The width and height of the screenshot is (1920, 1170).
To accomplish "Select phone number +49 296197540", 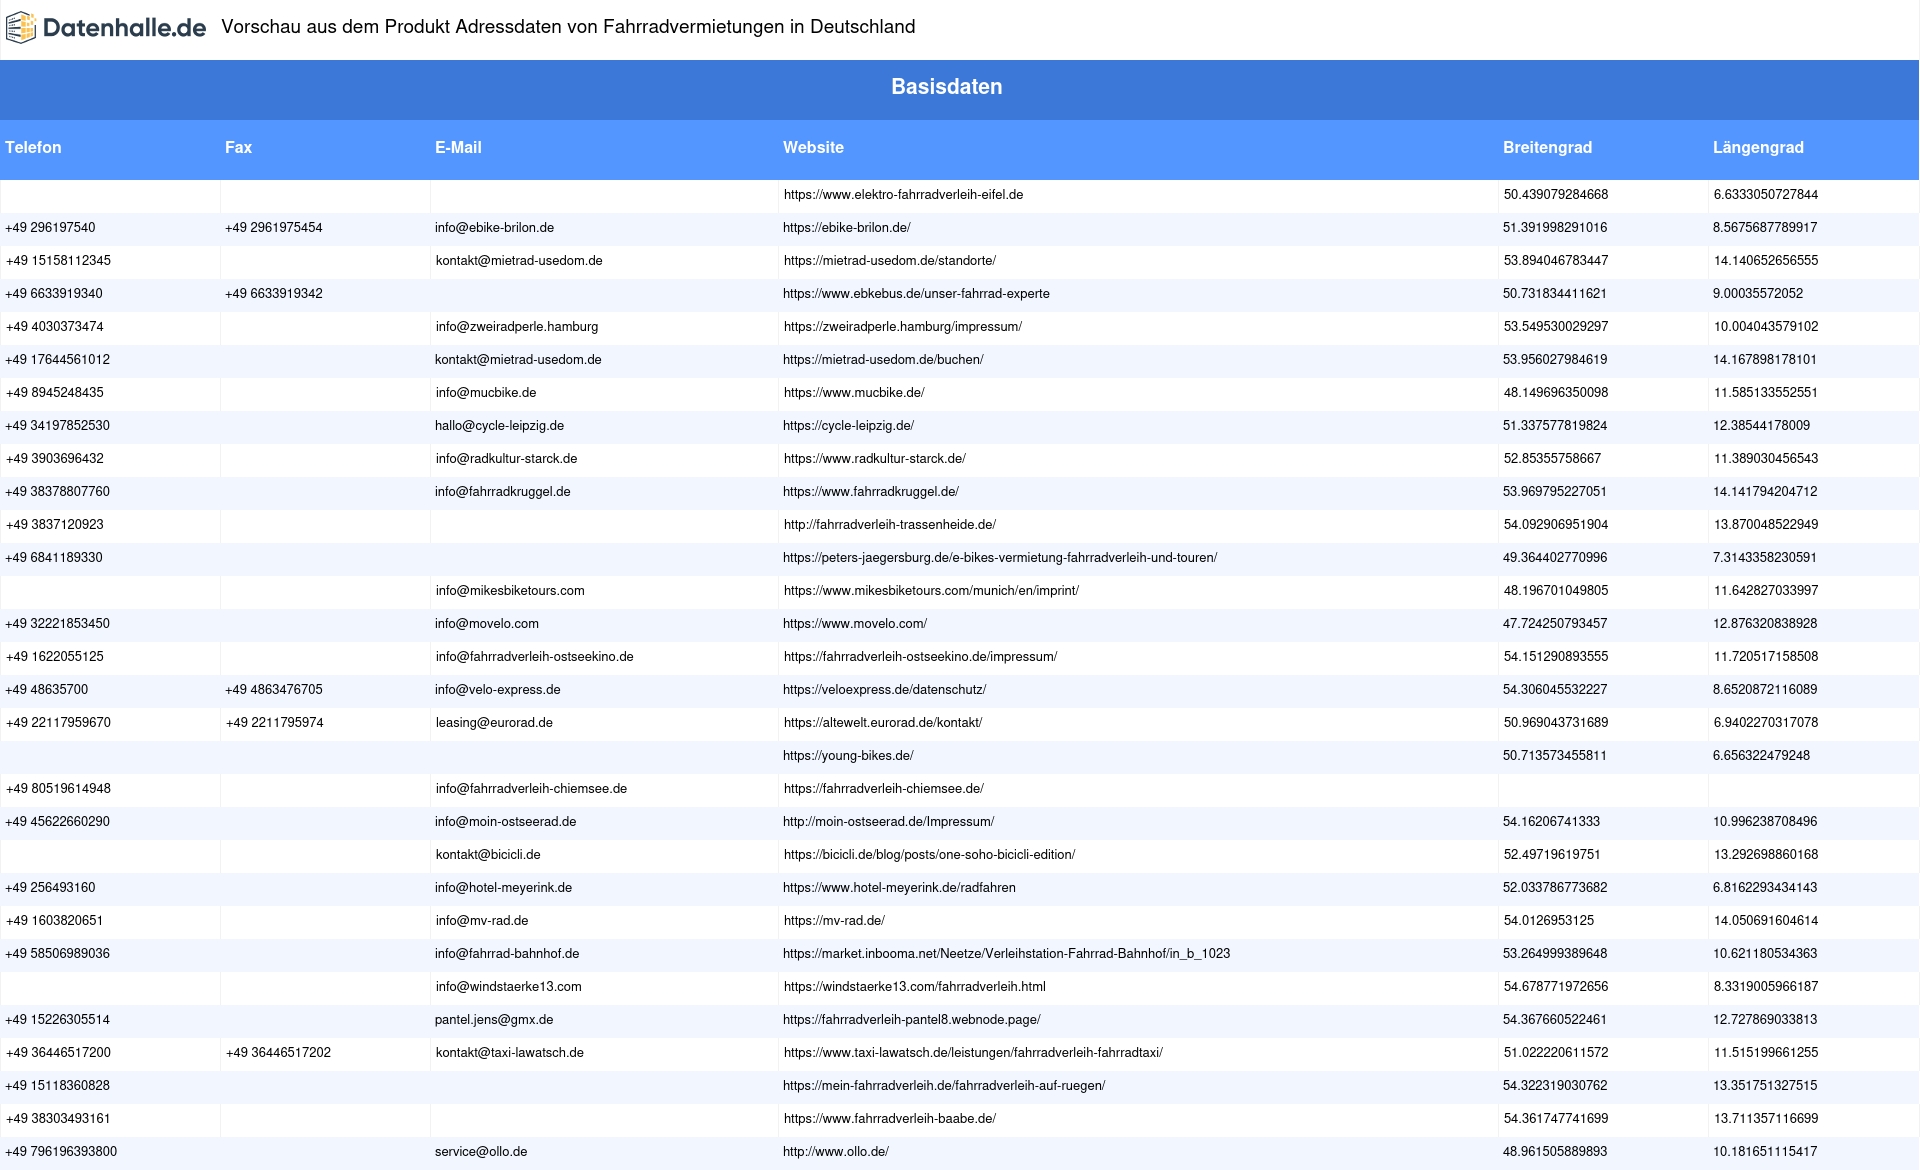I will coord(50,228).
